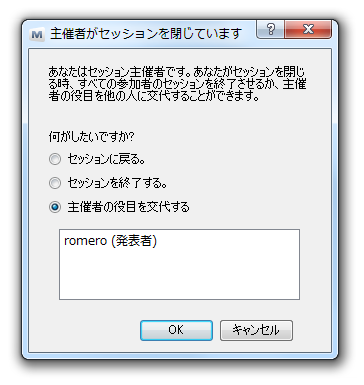This screenshot has width=364, height=385.
Task: Click empty space inside the participant list box
Action: [179, 275]
